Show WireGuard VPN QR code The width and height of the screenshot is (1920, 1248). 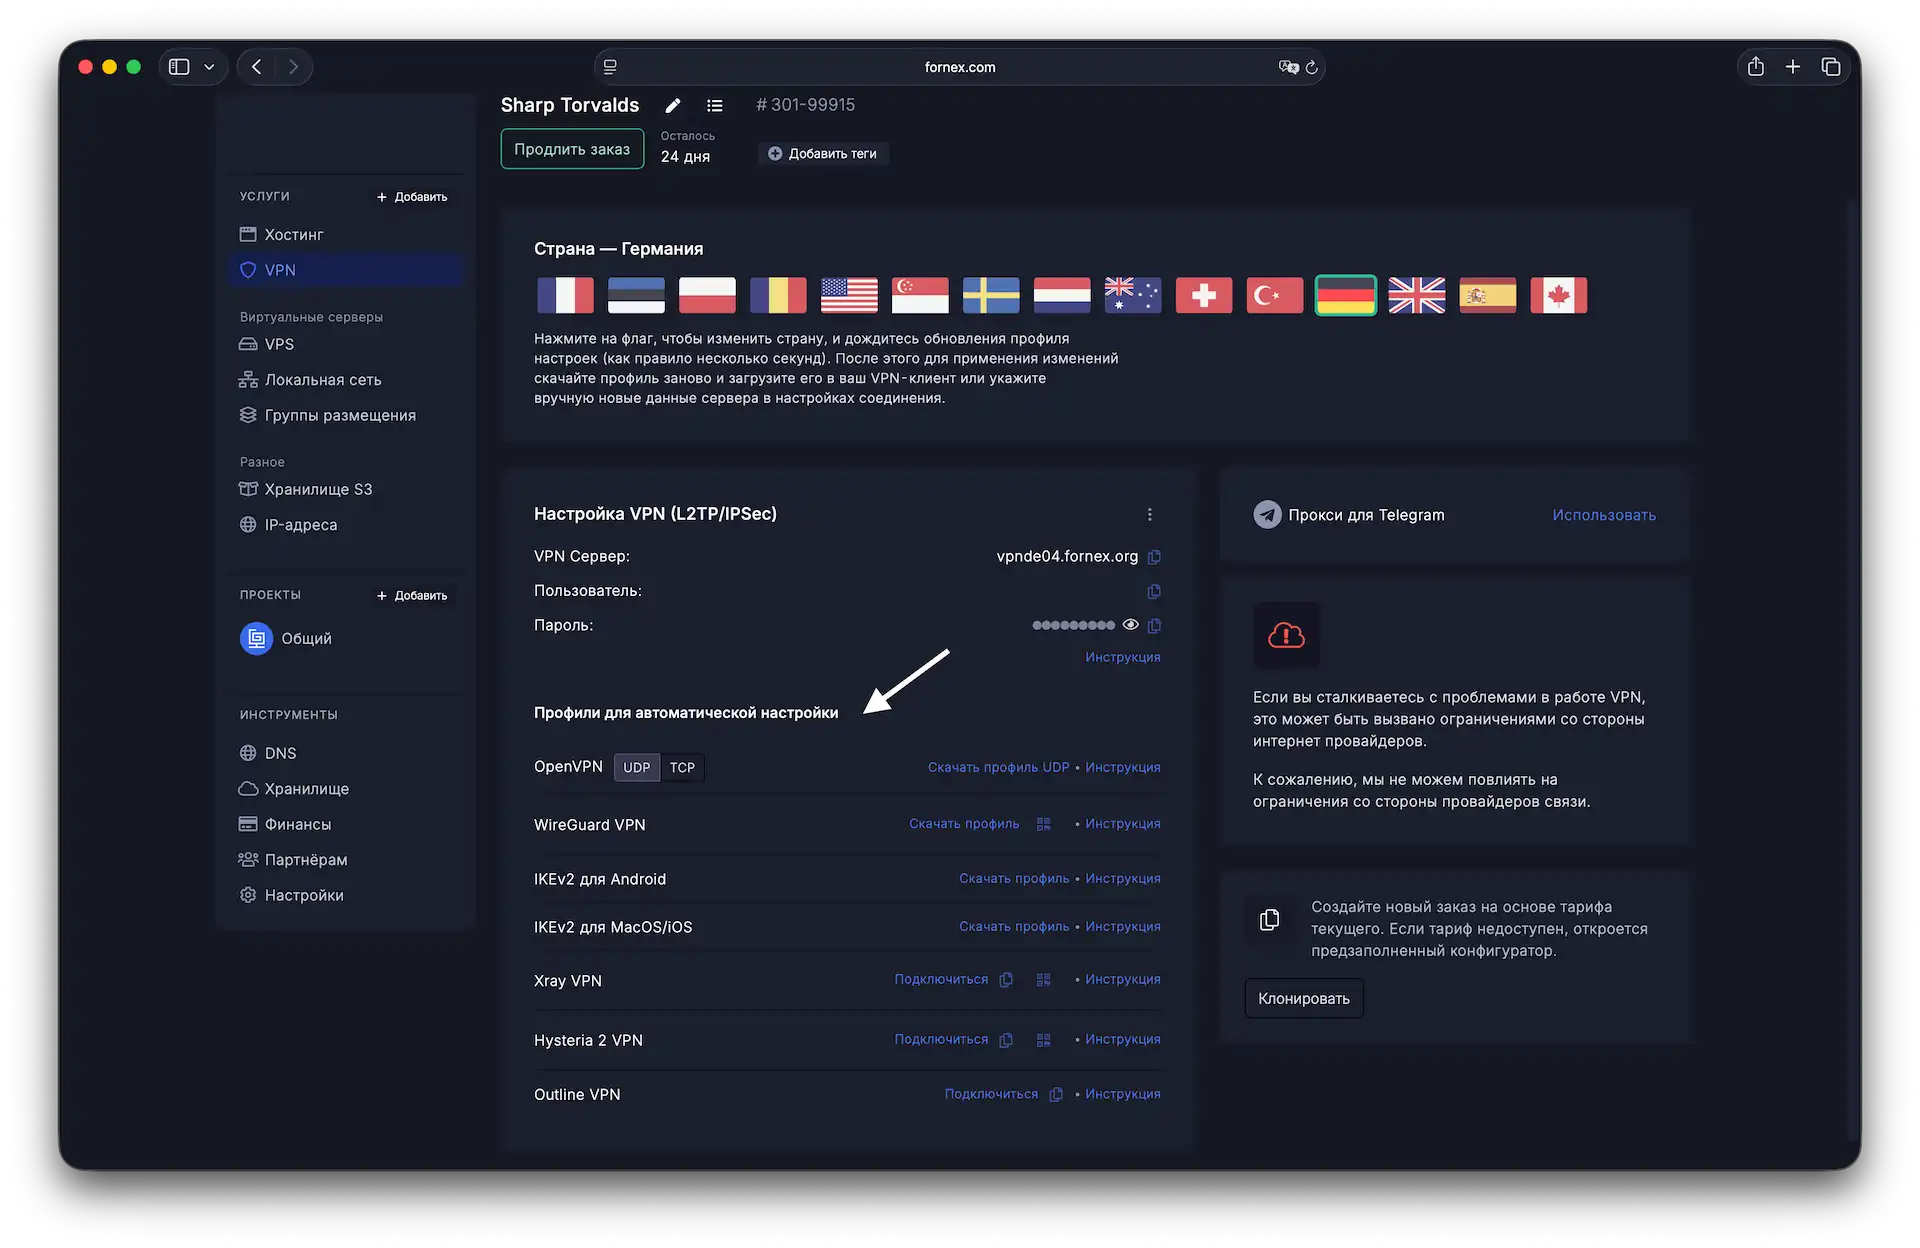click(x=1043, y=824)
